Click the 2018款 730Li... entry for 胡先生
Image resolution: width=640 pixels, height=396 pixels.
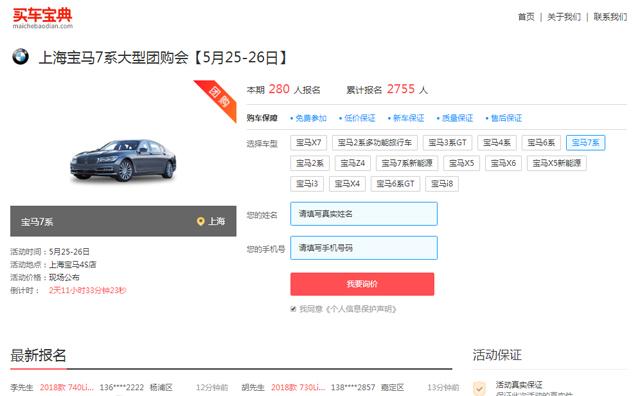click(298, 387)
